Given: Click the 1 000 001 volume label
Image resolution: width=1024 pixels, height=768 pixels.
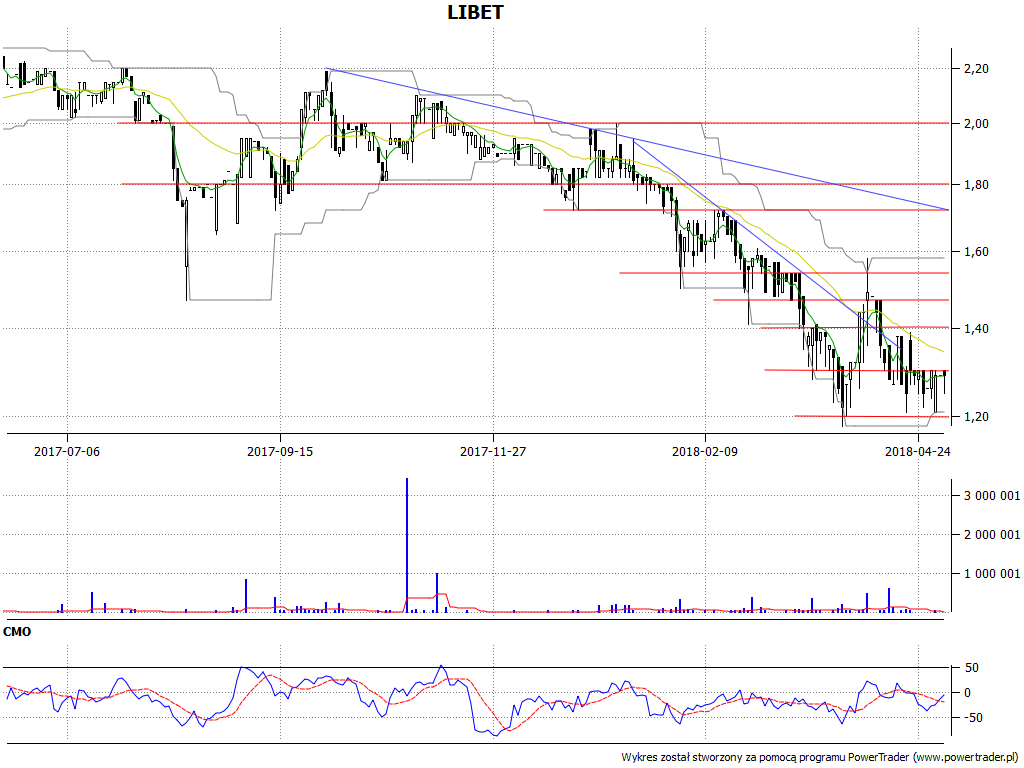Looking at the screenshot, I should tap(991, 573).
